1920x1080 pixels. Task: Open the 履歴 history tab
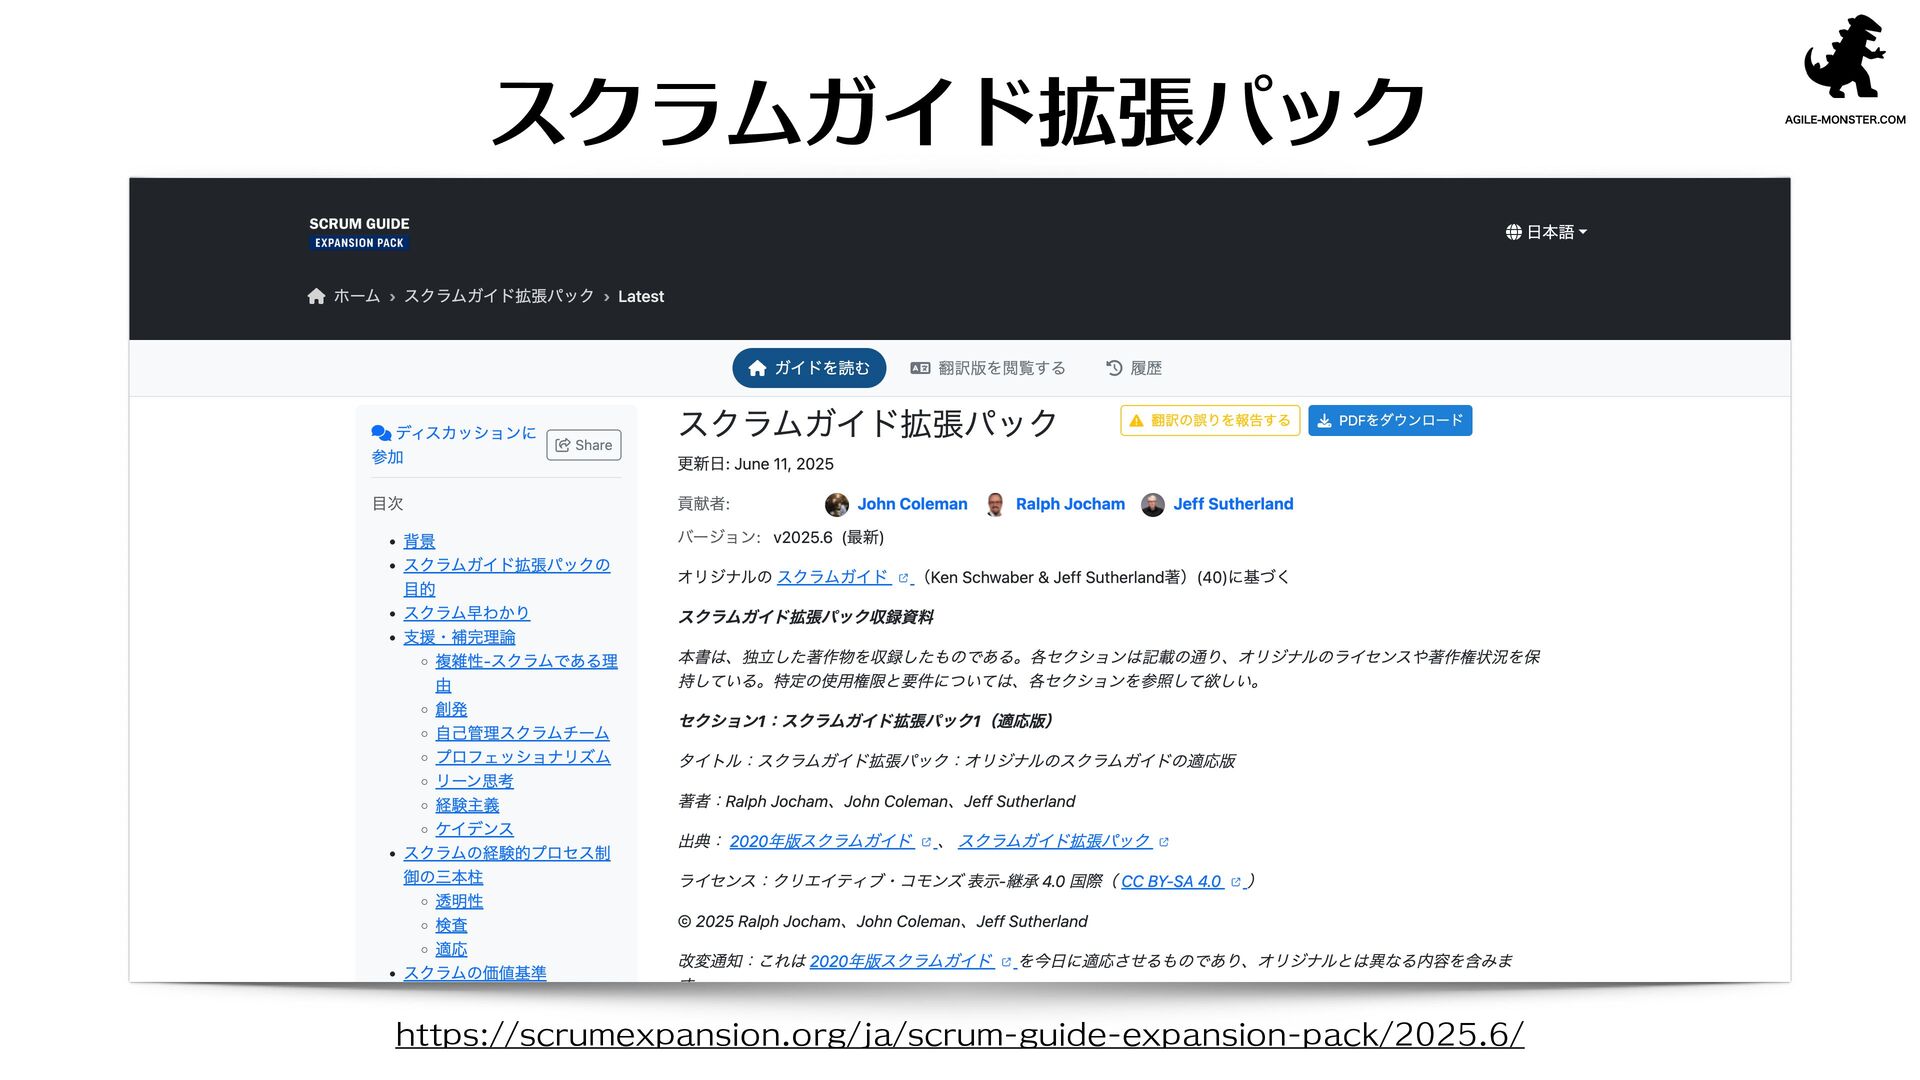[1134, 368]
